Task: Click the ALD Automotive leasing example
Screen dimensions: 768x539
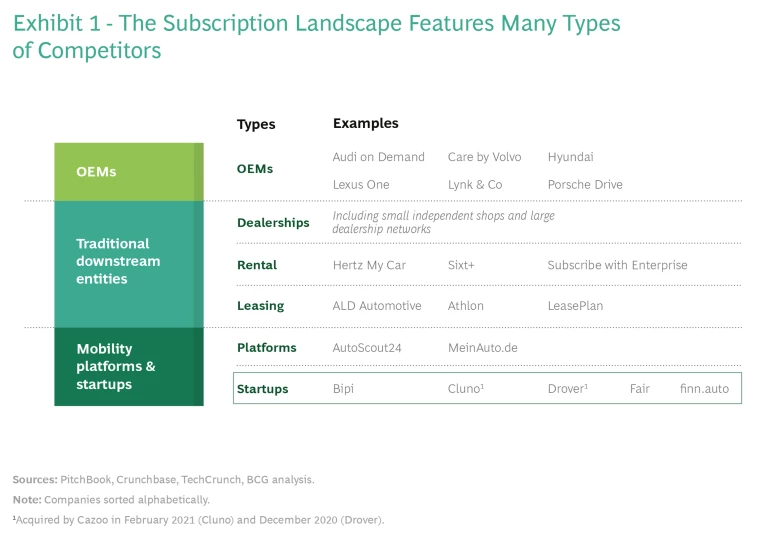Action: 376,306
